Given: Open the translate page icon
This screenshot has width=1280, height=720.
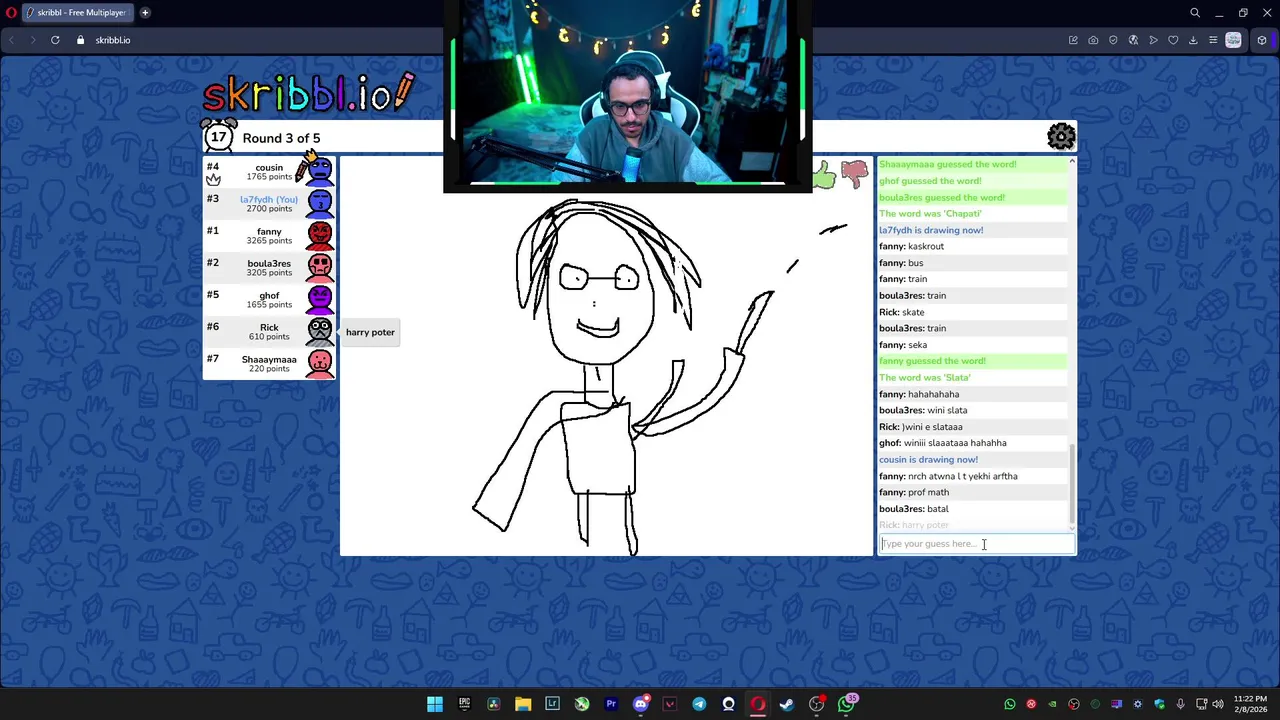Looking at the screenshot, I should [1133, 40].
